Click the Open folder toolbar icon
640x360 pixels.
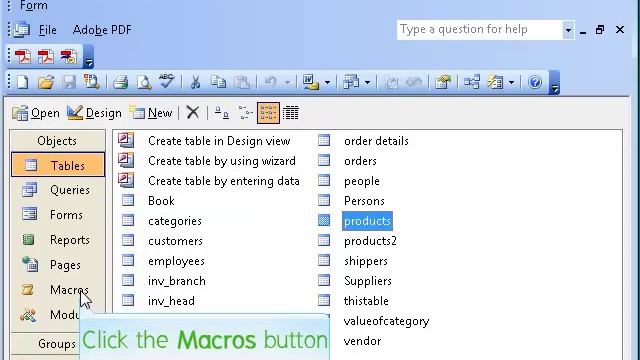tap(46, 82)
